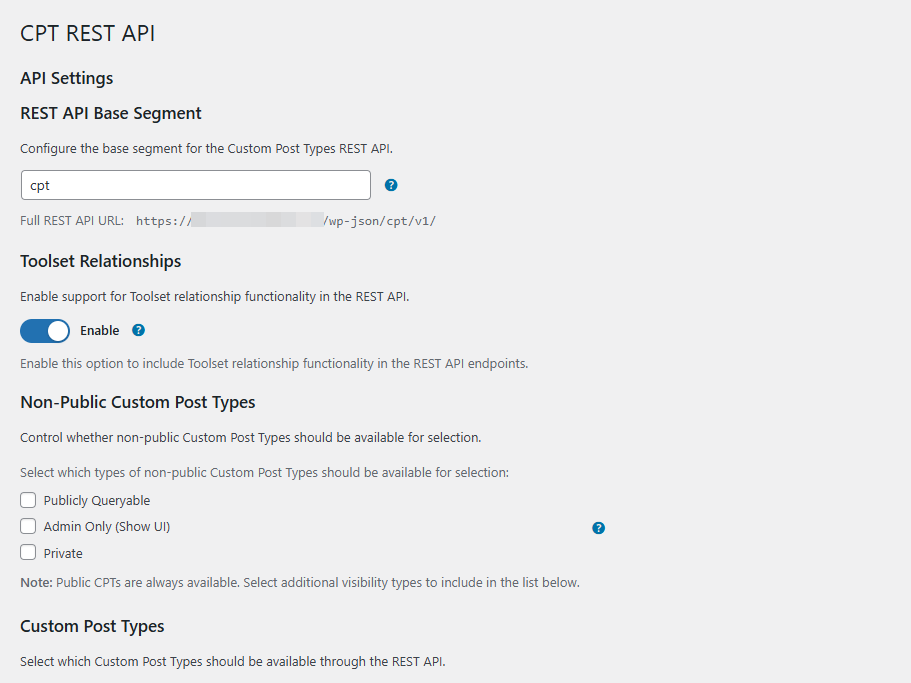Click the "Publicly Queryable" label text
The width and height of the screenshot is (911, 683).
click(97, 500)
